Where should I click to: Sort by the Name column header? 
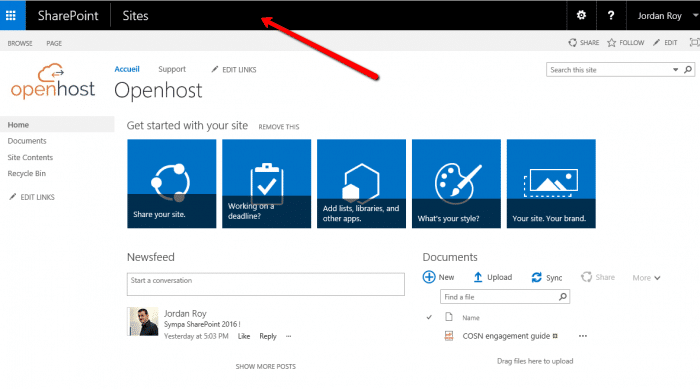tap(471, 318)
